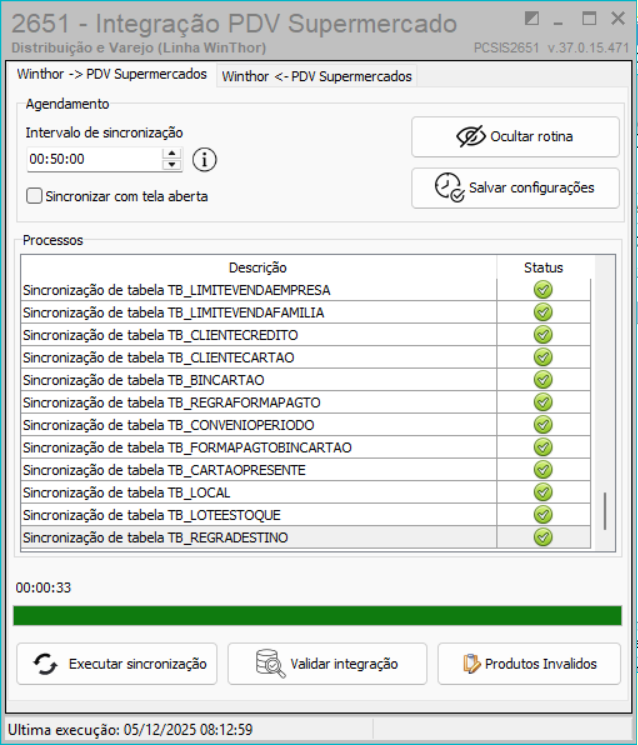Click the info icon beside sync interval
Screen dimensions: 638x745
pyautogui.click(x=204, y=160)
